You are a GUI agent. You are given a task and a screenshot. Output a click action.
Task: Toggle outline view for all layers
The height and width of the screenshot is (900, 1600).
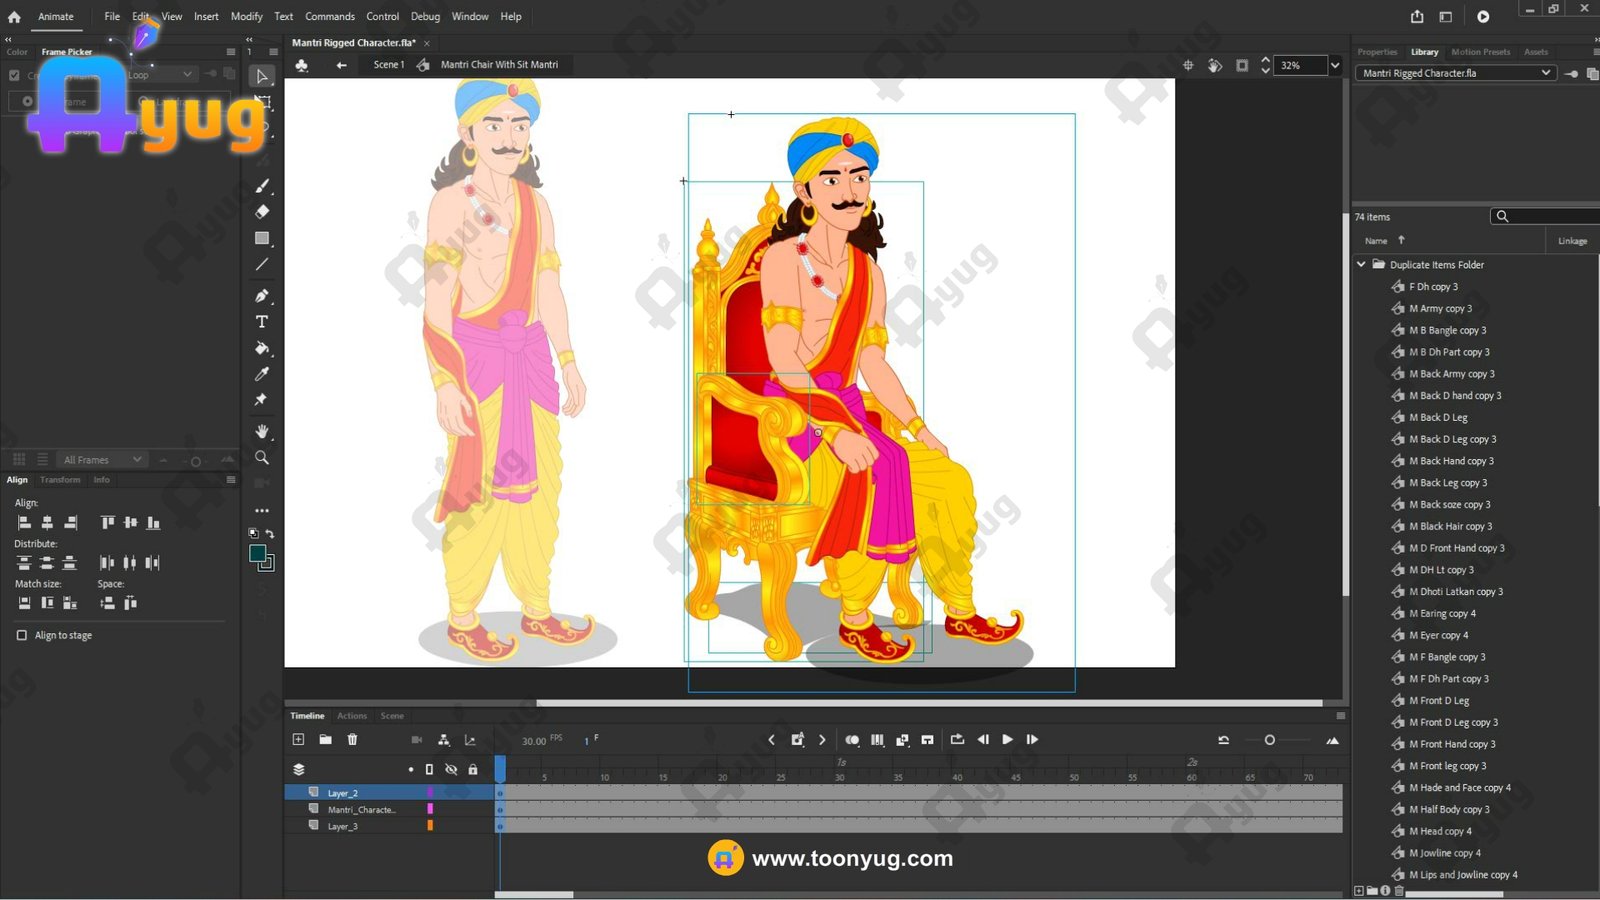(x=429, y=769)
